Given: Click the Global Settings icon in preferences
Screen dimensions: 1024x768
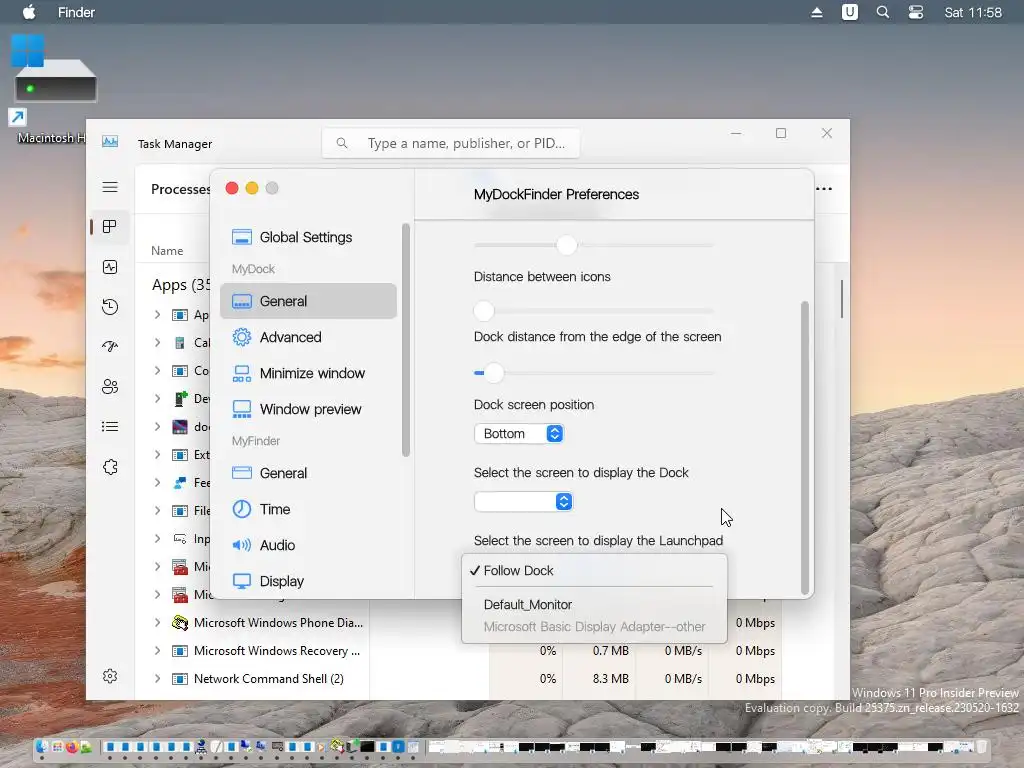Looking at the screenshot, I should click(242, 237).
